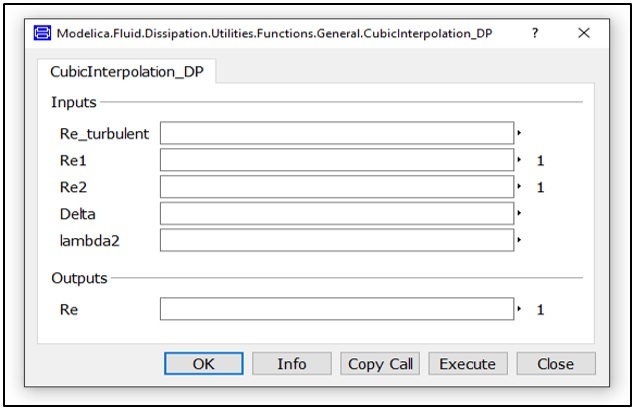Click the Re output field
636x410 pixels.
tap(337, 309)
